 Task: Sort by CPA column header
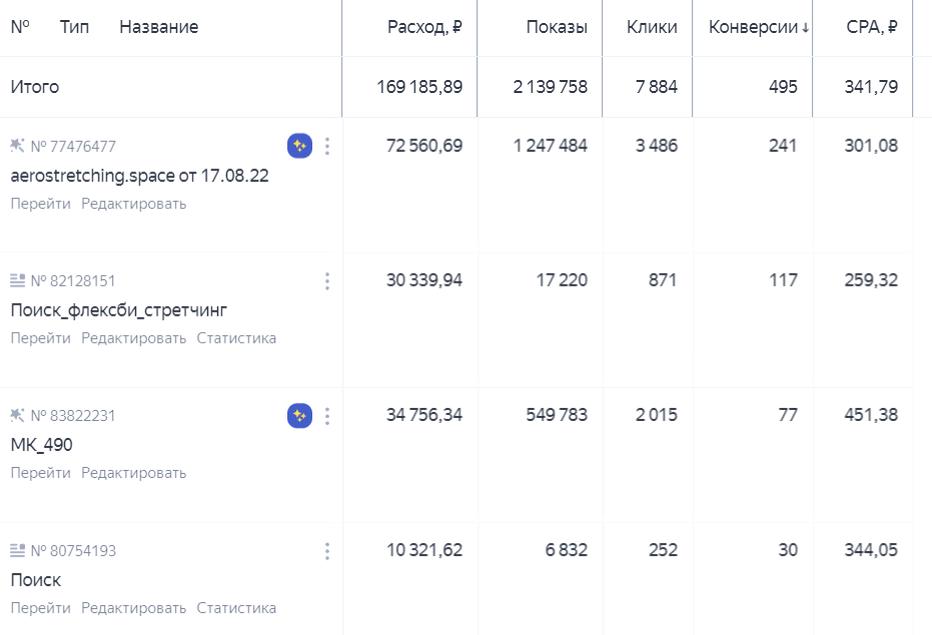click(871, 27)
